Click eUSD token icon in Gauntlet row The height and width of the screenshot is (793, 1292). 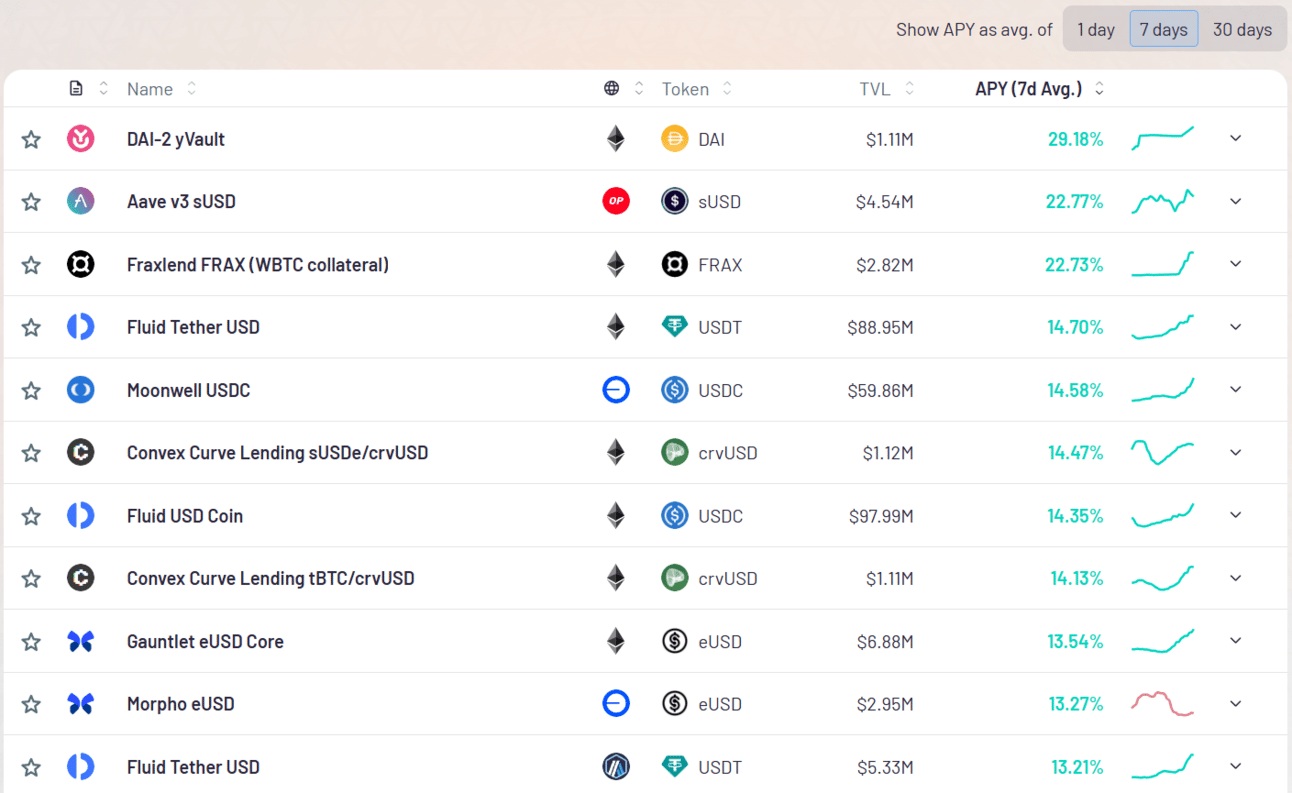[675, 642]
